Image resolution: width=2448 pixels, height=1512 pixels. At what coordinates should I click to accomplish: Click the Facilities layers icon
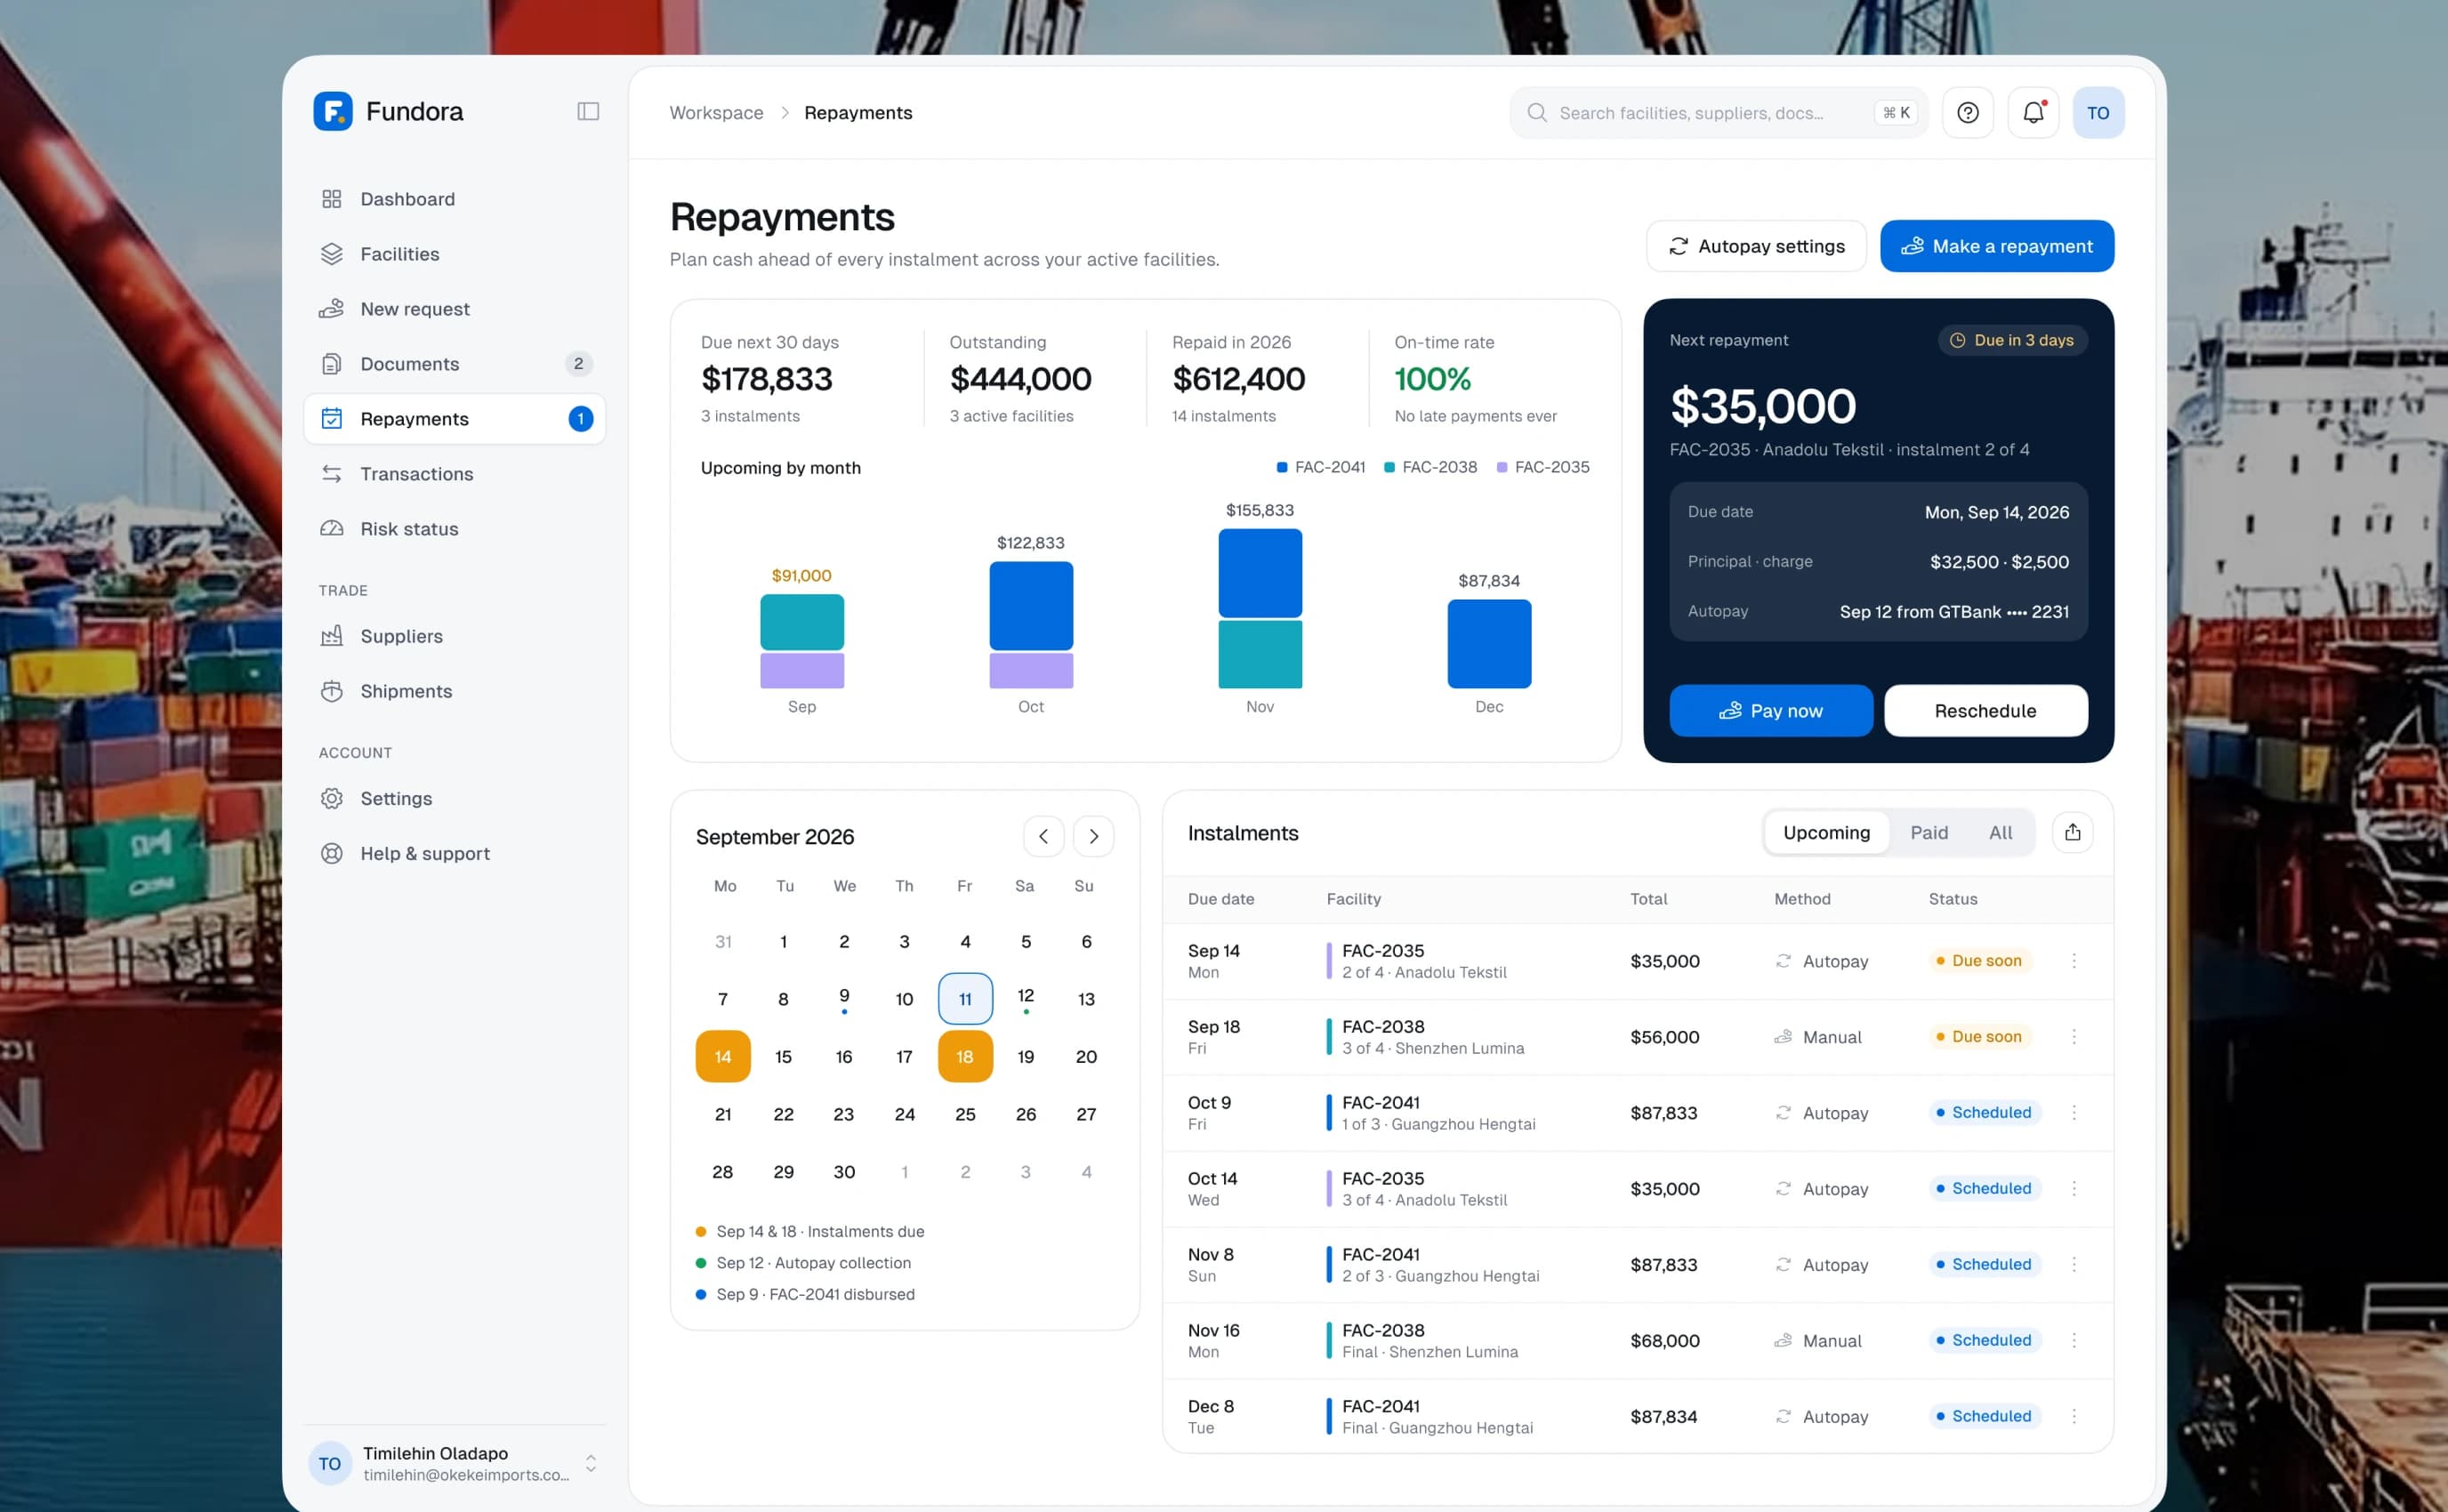point(332,254)
